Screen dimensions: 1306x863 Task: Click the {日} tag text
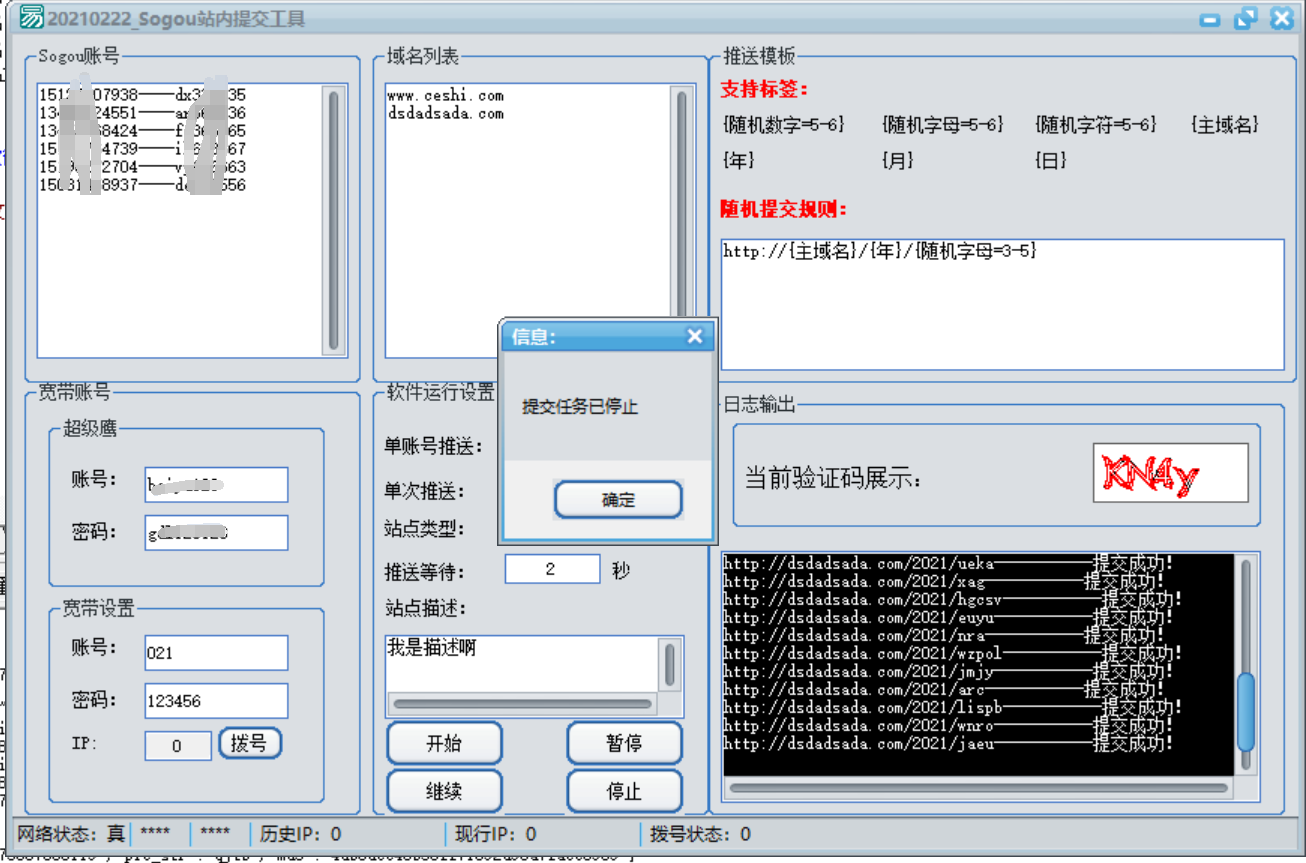point(1051,160)
